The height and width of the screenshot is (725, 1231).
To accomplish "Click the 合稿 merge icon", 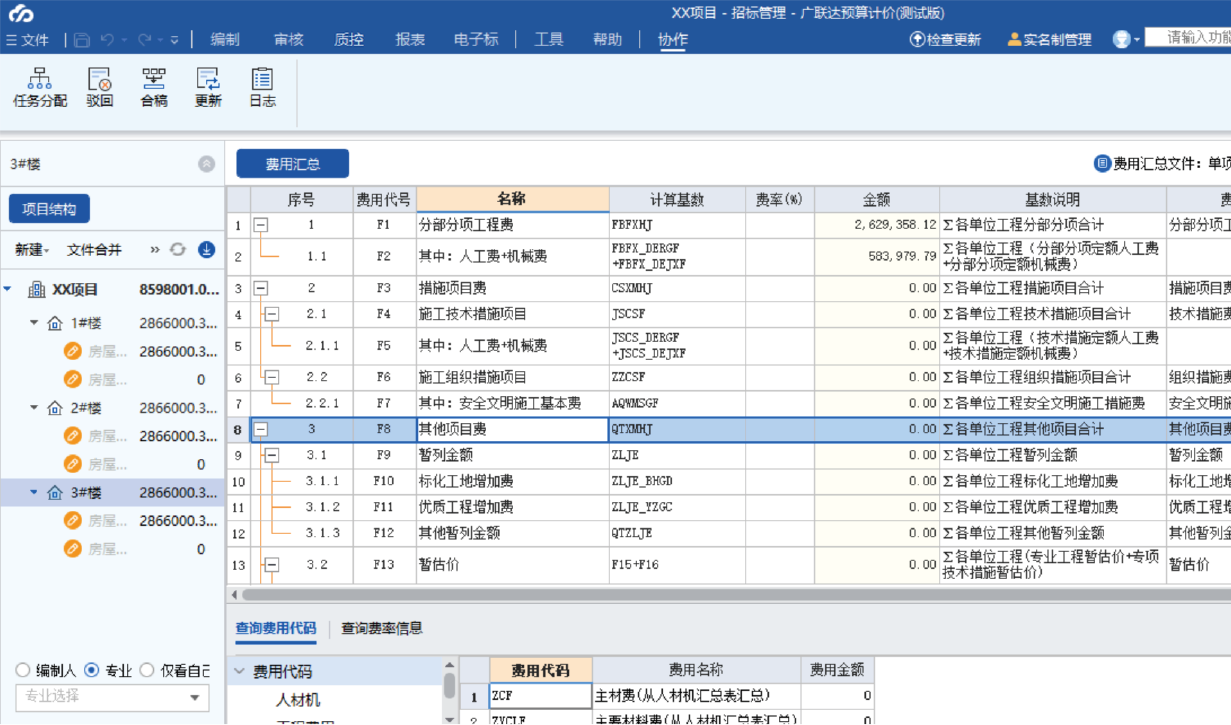I will pyautogui.click(x=154, y=79).
